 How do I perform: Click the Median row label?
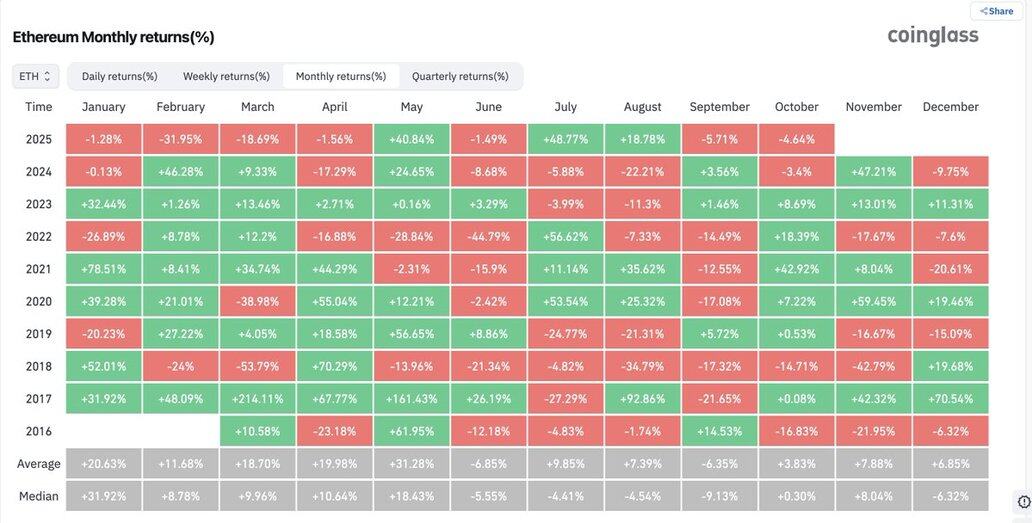coord(39,496)
